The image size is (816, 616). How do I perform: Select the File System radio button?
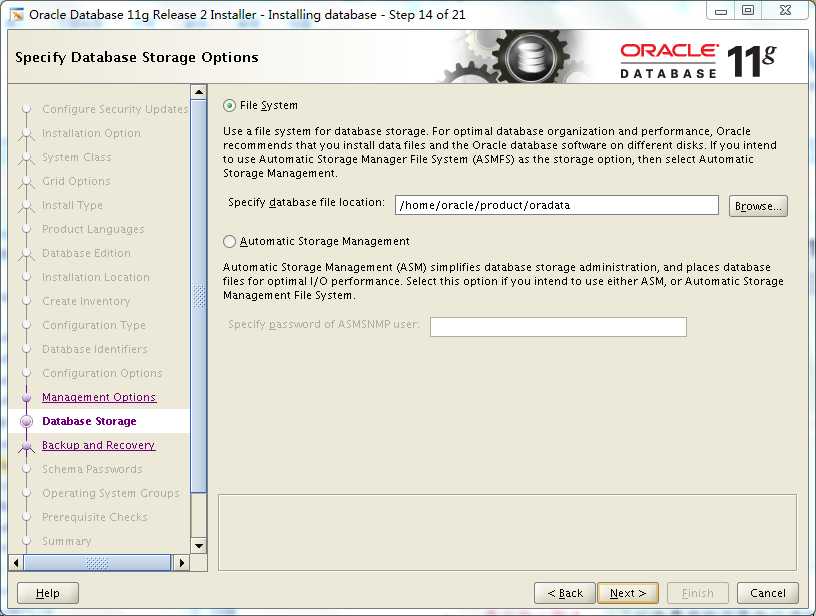[x=229, y=106]
